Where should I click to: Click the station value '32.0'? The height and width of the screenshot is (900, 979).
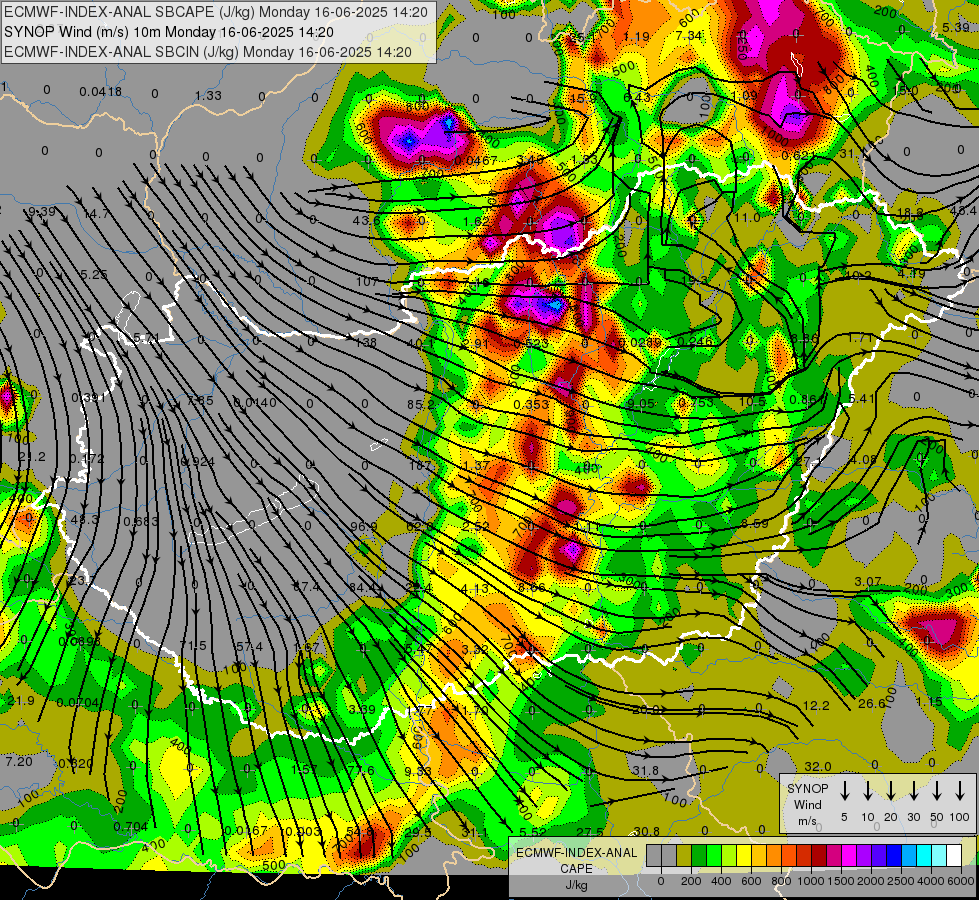tap(817, 766)
